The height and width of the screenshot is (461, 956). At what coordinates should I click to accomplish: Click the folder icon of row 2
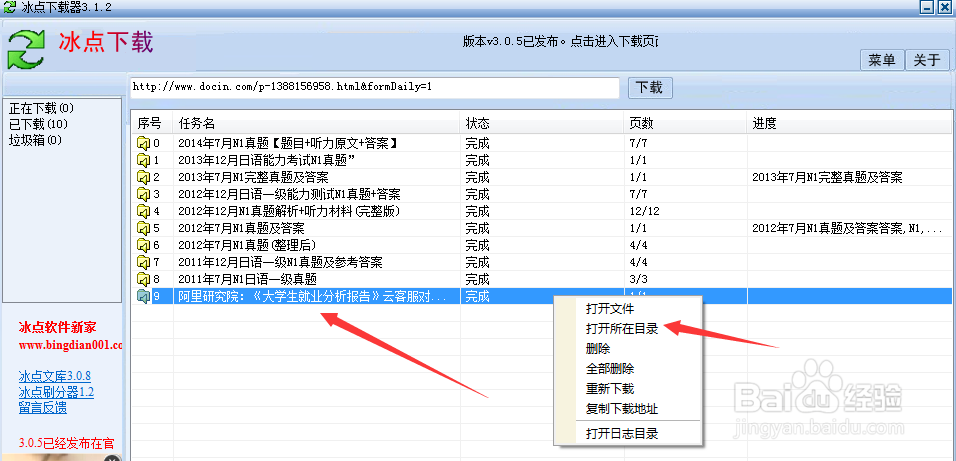click(x=143, y=177)
